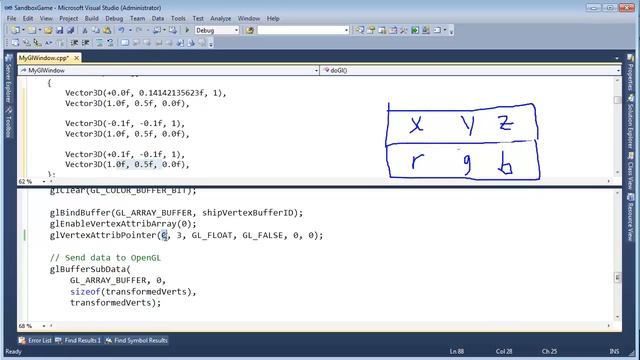Open the Team menu
This screenshot has width=640, height=360.
(x=138, y=18)
